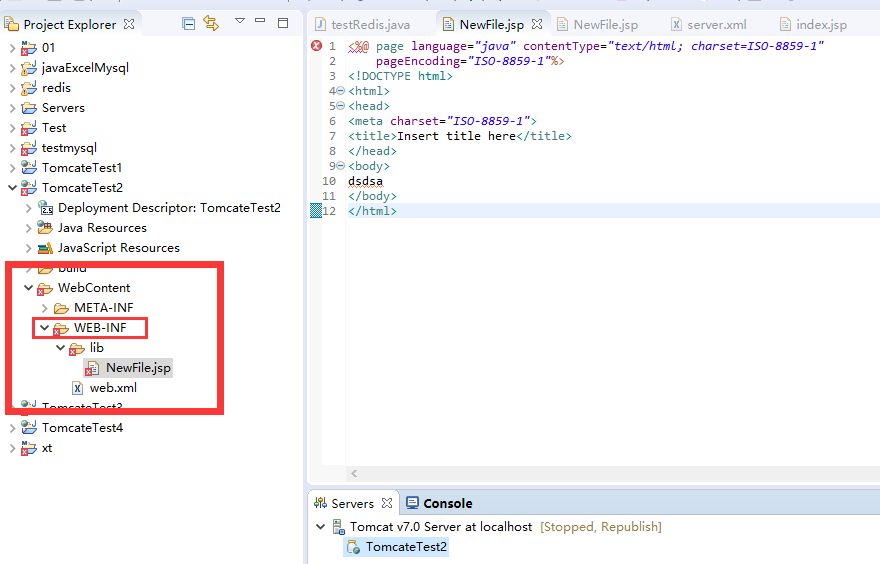
Task: Close the active NewFile.jsp editor tab
Action: coord(537,24)
